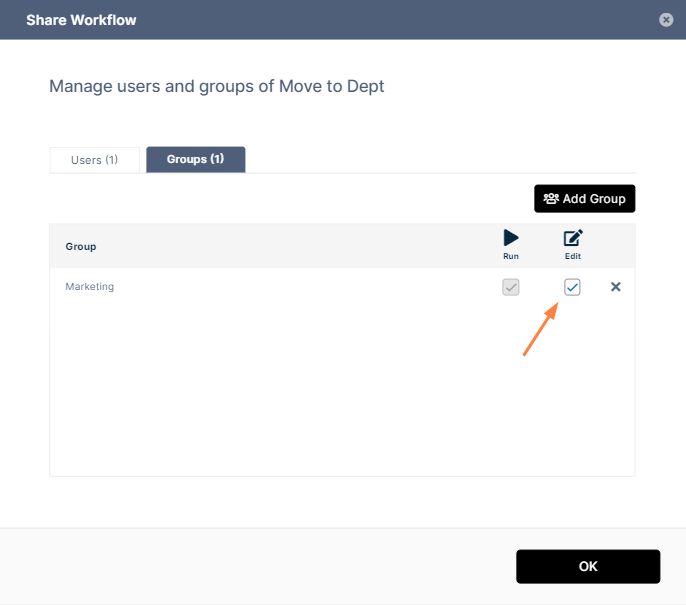Click the Run column label text
Image resolution: width=686 pixels, height=605 pixels.
pyautogui.click(x=511, y=257)
